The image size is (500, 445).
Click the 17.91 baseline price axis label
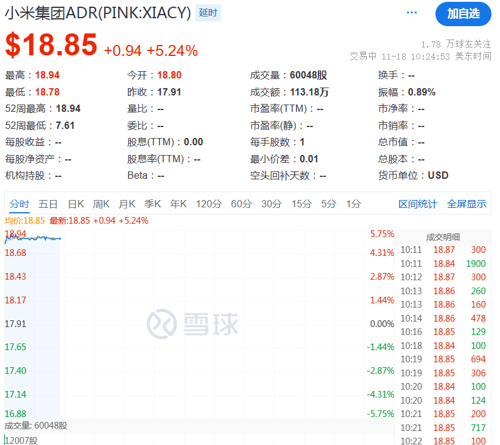tap(15, 324)
